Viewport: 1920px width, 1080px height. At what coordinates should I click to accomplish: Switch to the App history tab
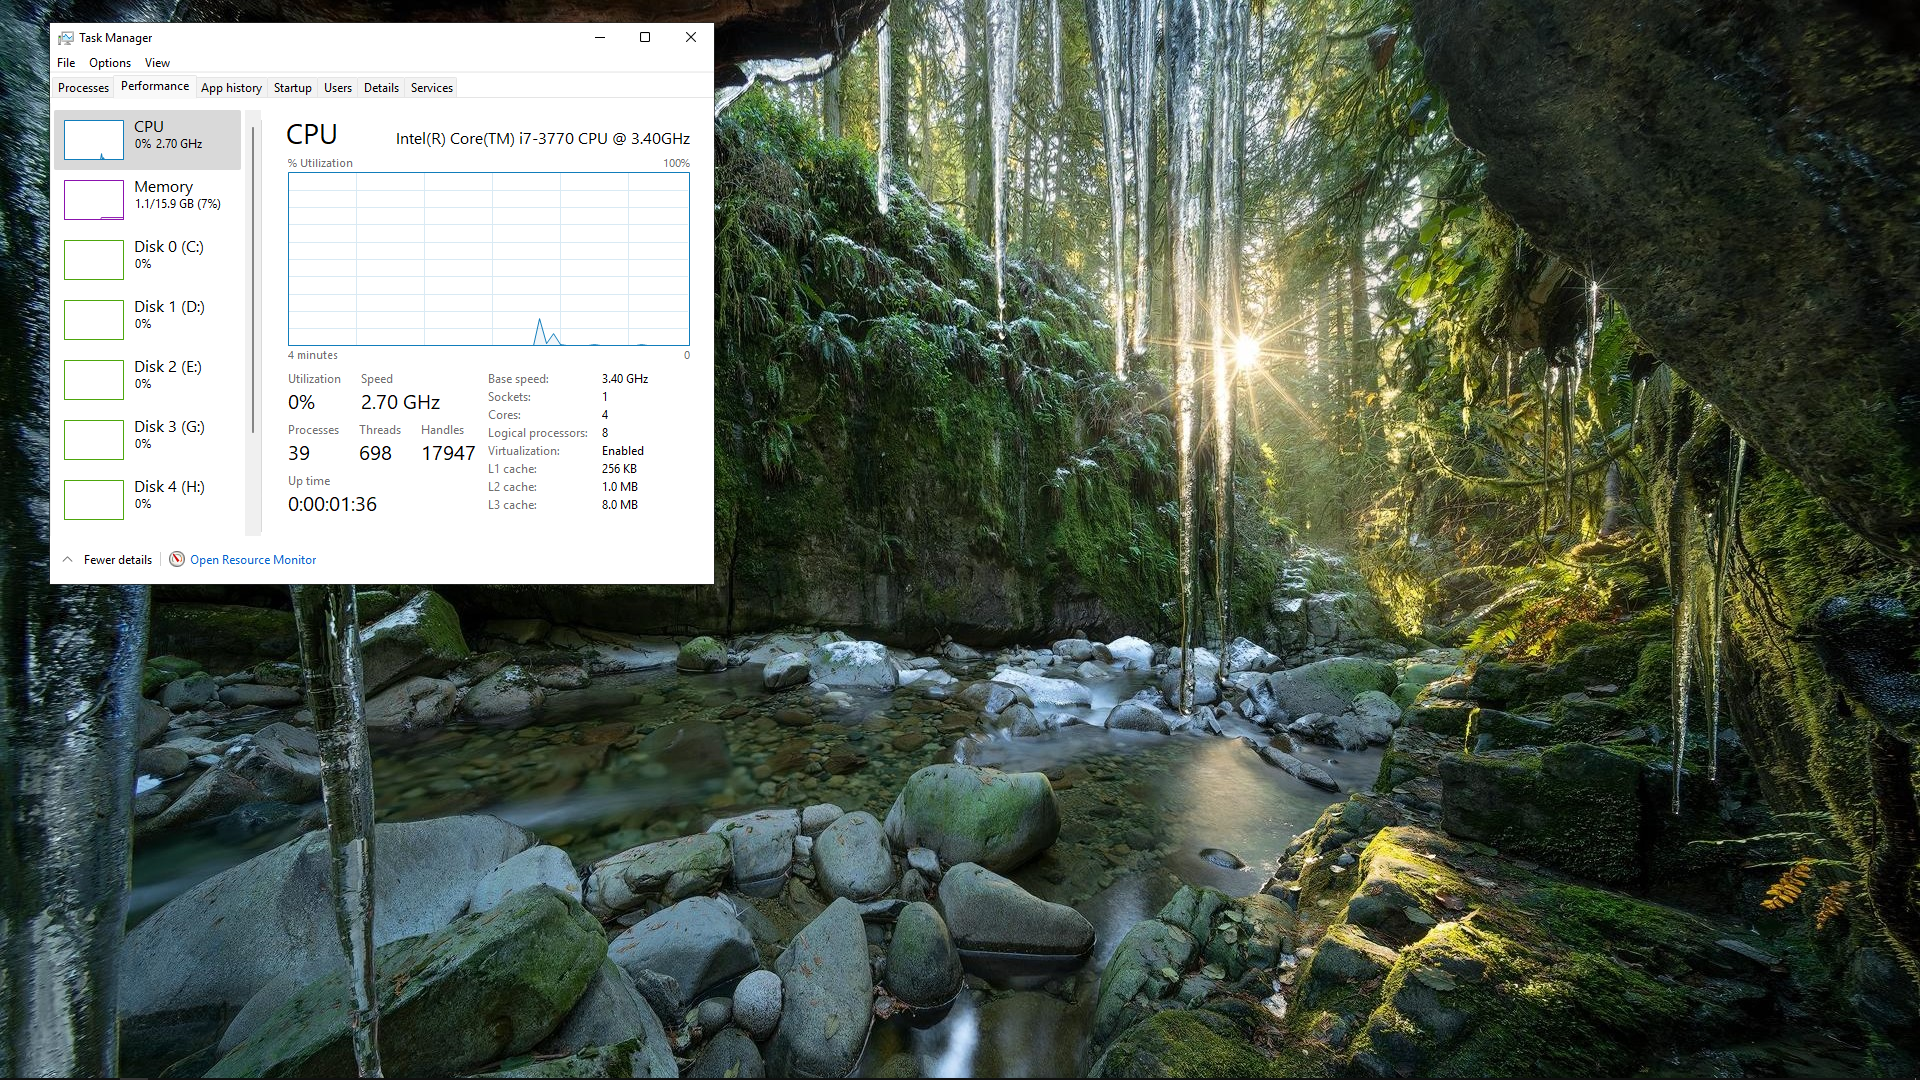point(231,88)
